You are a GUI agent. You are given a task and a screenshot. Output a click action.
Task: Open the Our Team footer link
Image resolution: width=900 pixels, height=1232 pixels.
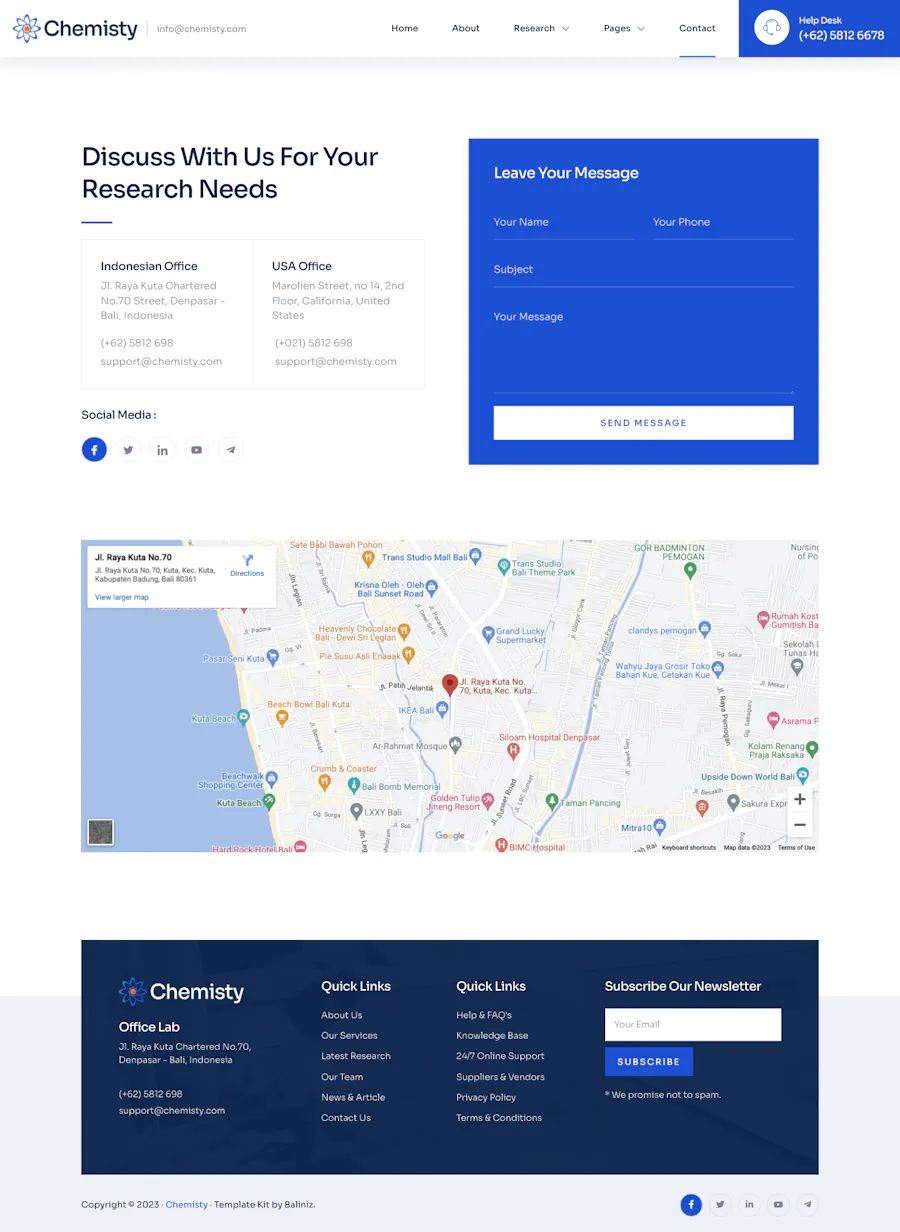(342, 1077)
